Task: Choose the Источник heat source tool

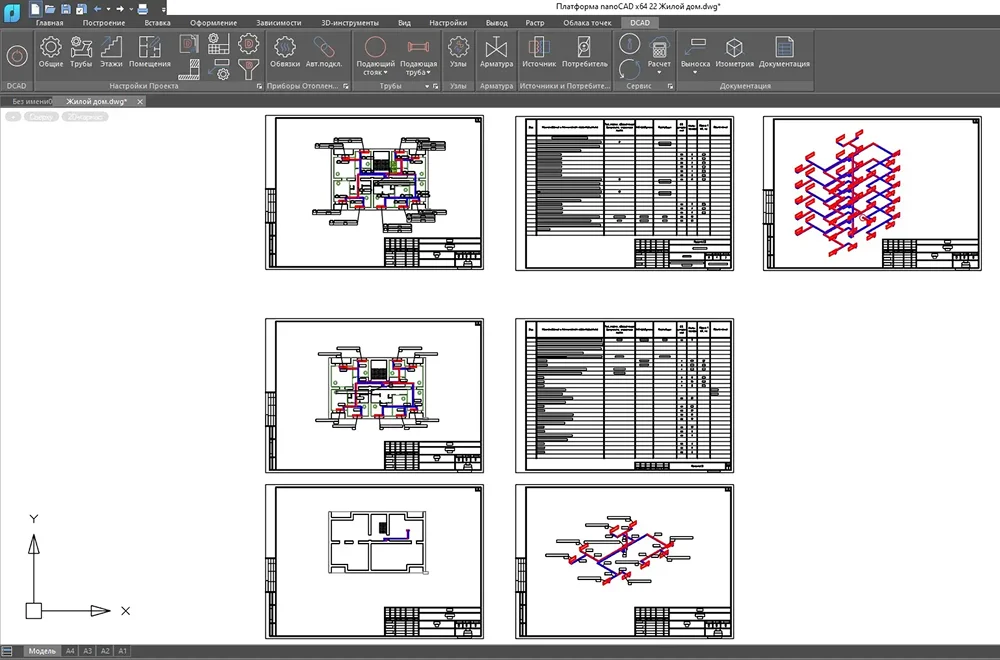Action: coord(539,51)
